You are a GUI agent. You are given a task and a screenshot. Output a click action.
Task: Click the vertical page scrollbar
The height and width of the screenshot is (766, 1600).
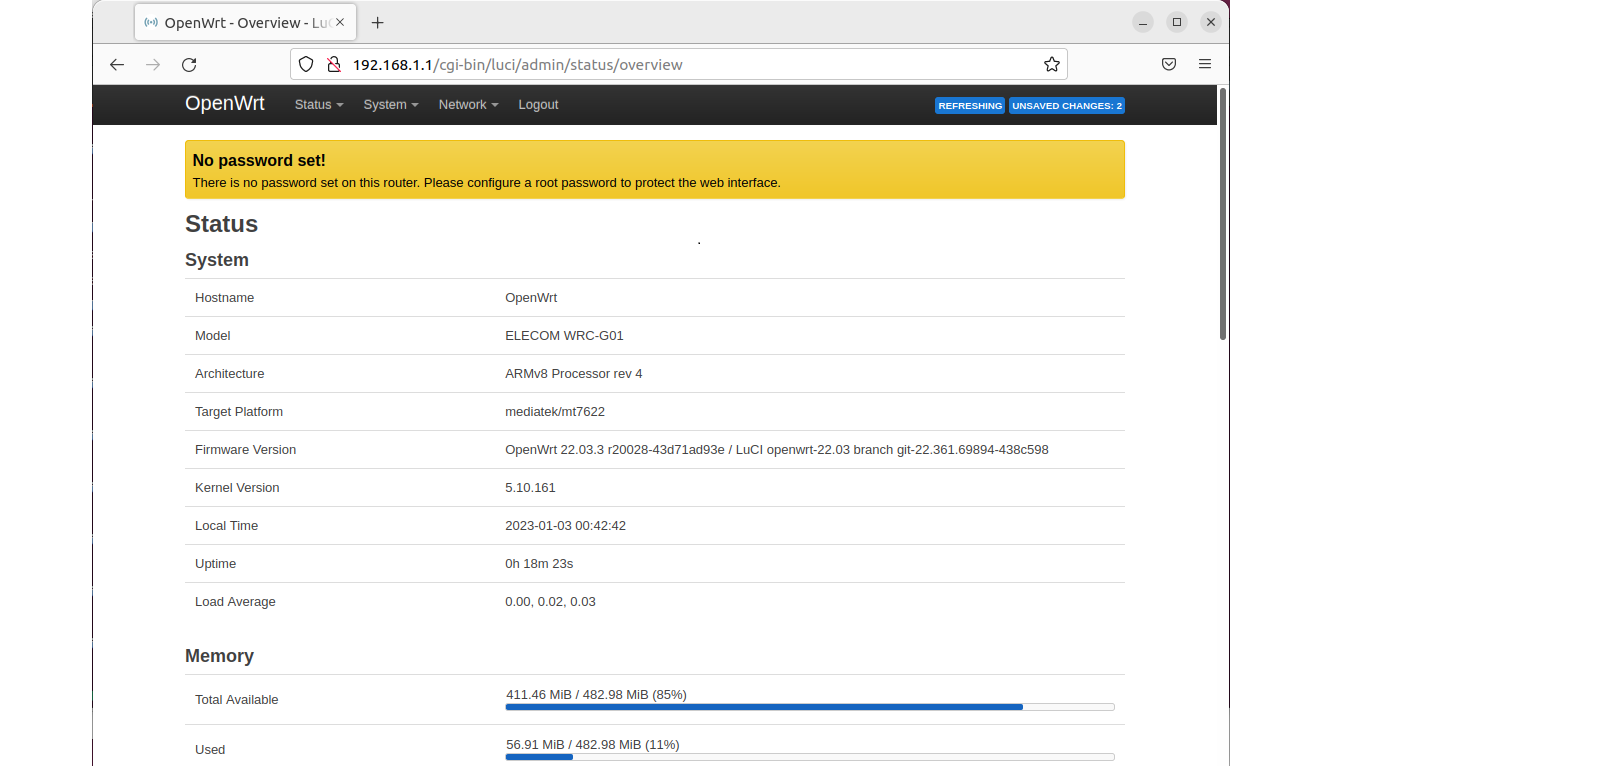pos(1223,213)
